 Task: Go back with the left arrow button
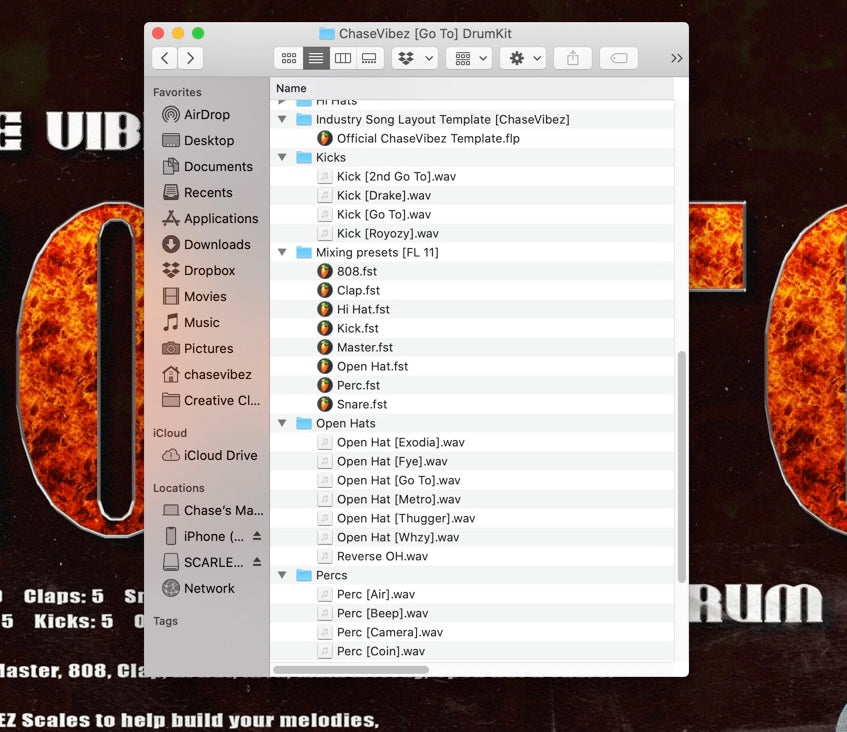click(x=165, y=58)
